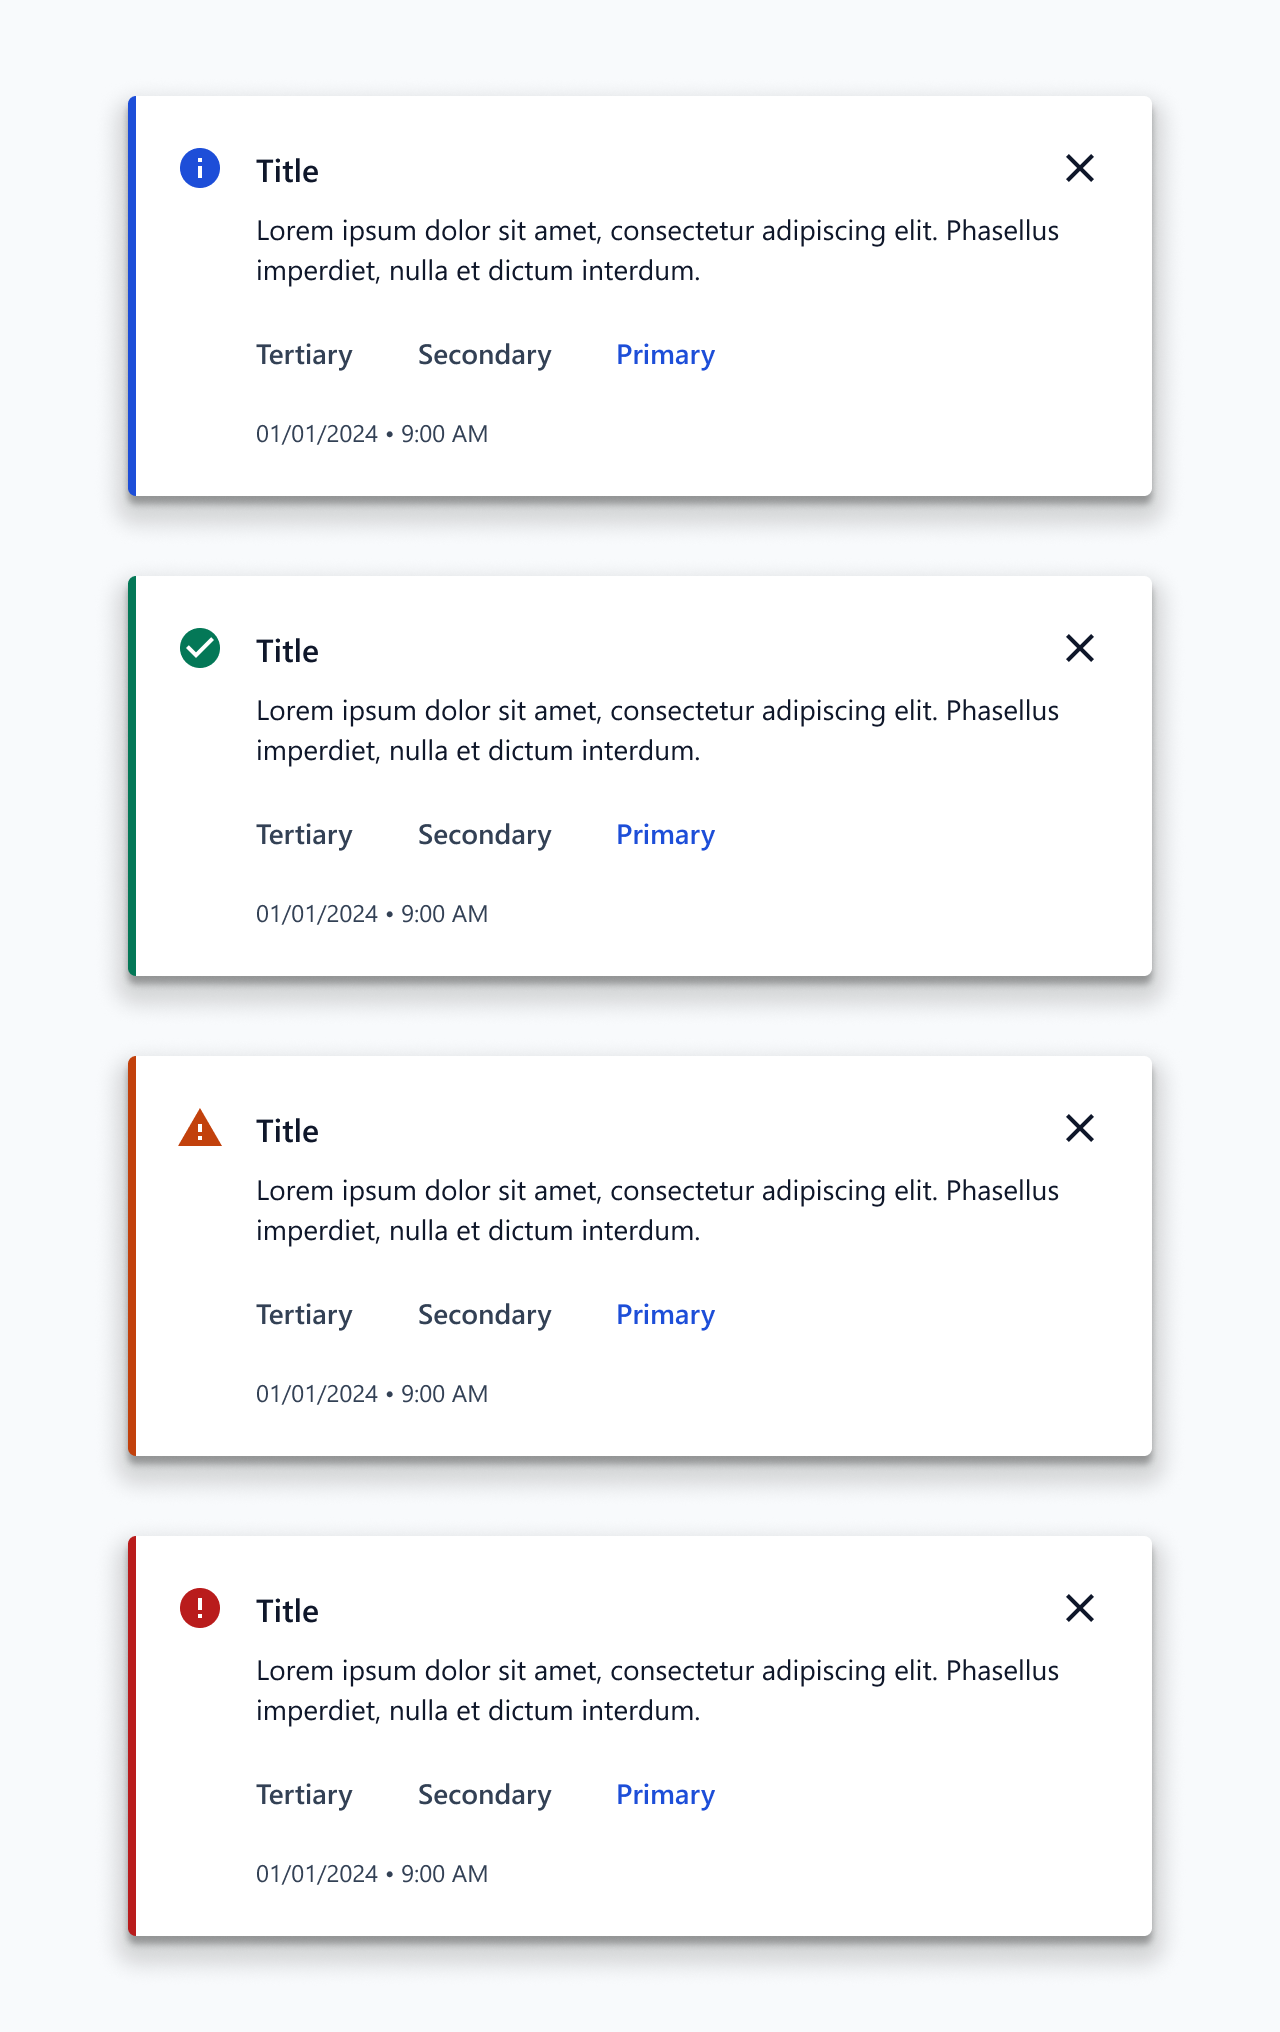
Task: Click Tertiary in the info notification
Action: 304,355
